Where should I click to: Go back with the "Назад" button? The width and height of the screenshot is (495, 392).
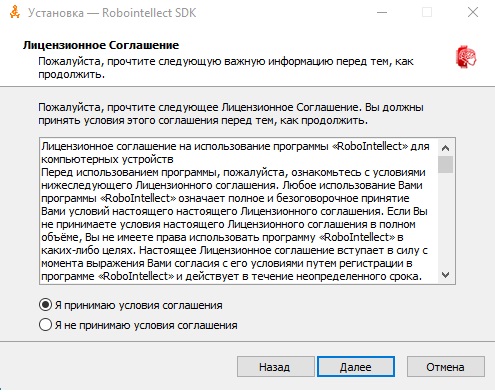click(276, 367)
